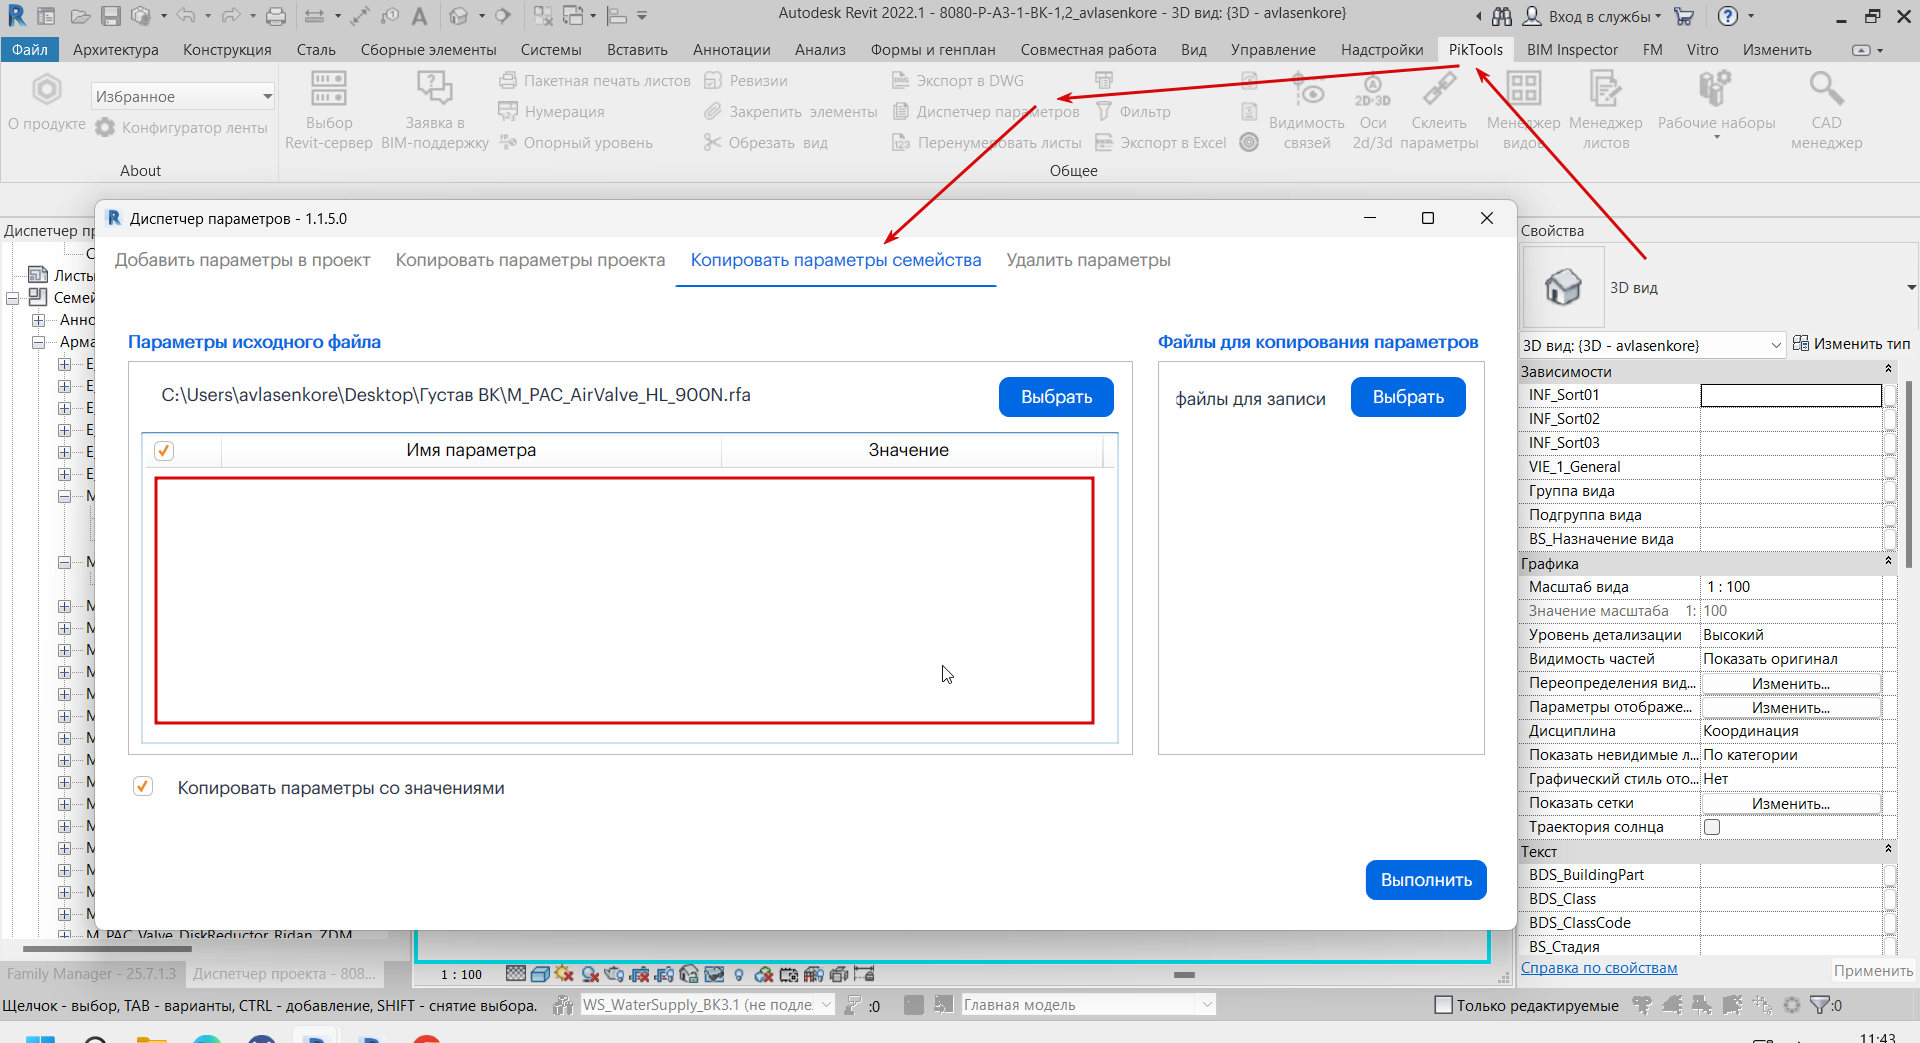Open the Архитектура ribbon tab

click(x=116, y=50)
